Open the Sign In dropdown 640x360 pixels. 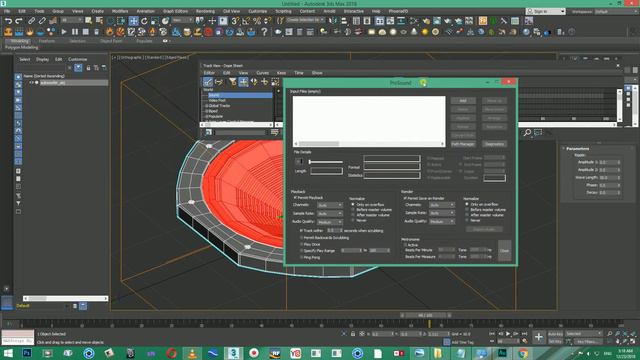[546, 11]
